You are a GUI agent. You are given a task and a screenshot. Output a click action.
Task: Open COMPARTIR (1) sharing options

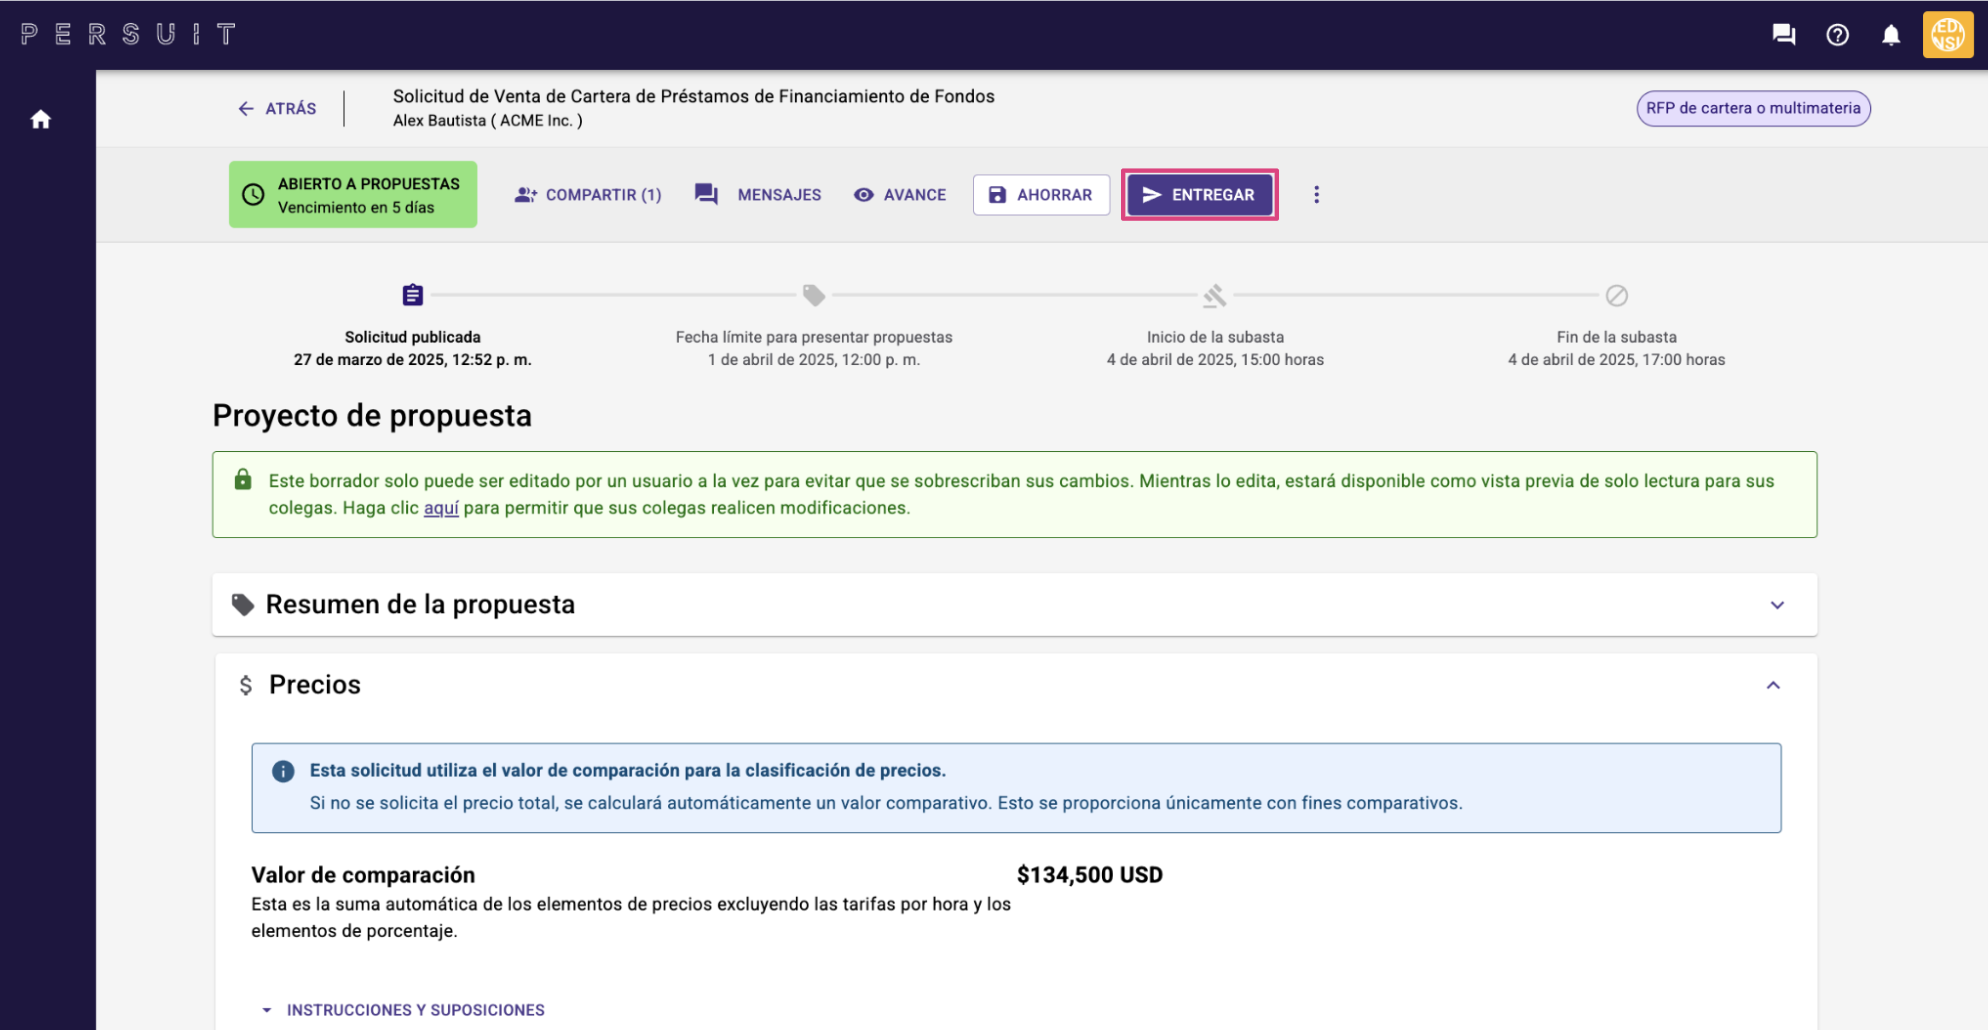(588, 194)
